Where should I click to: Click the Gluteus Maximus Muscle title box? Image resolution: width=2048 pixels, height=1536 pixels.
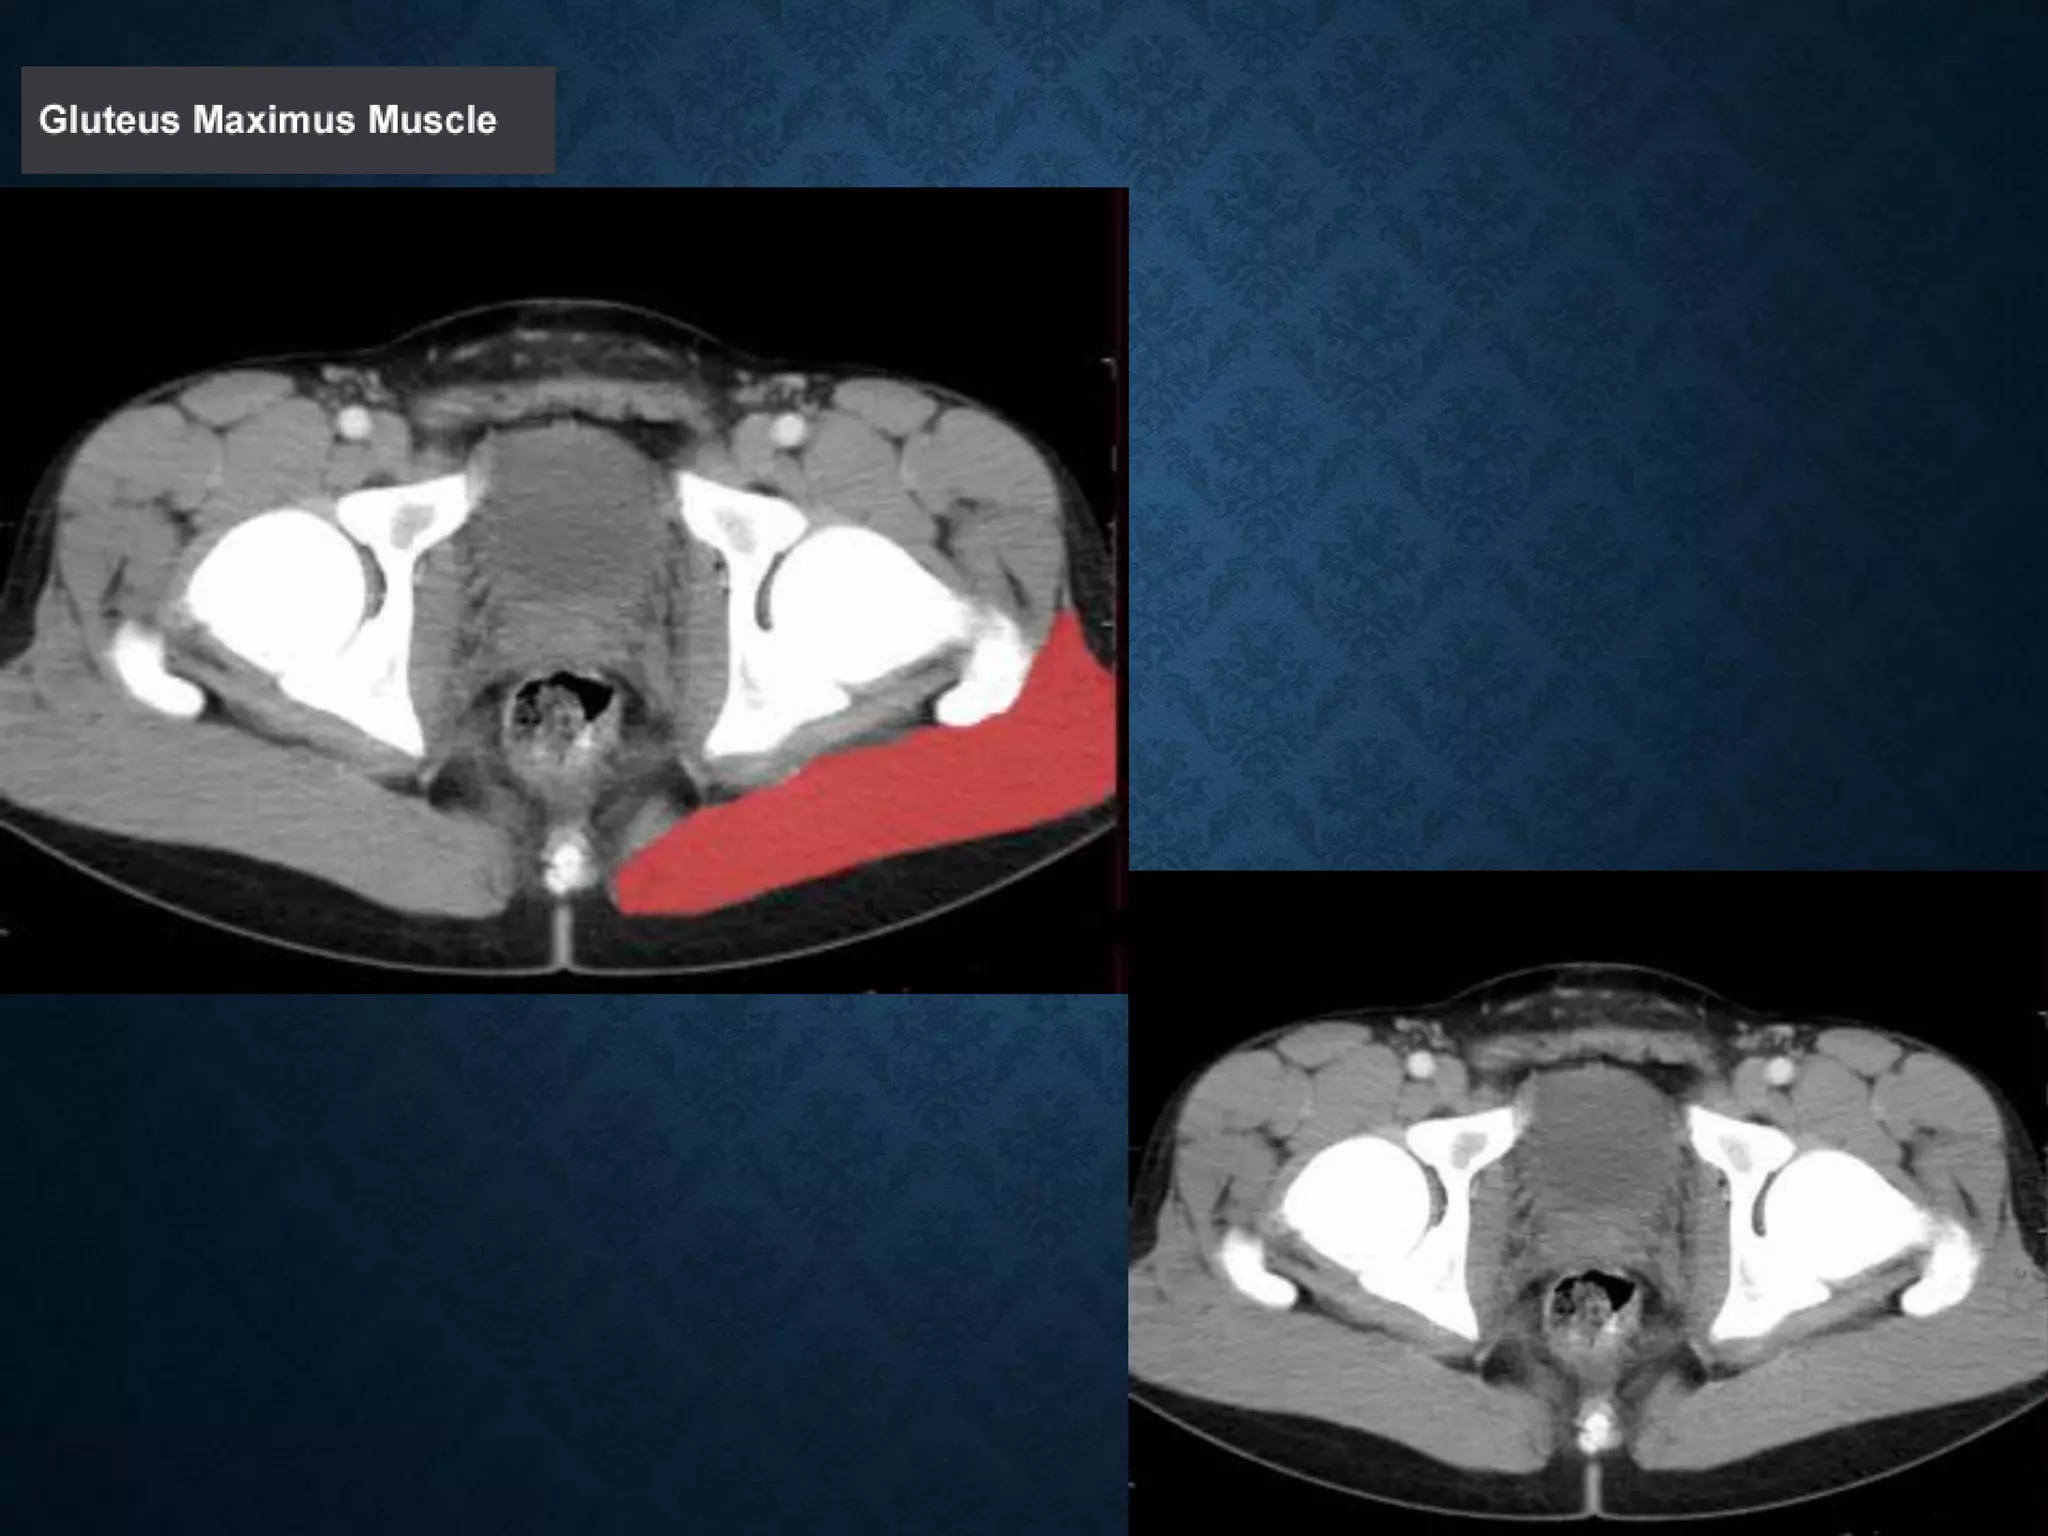tap(287, 120)
